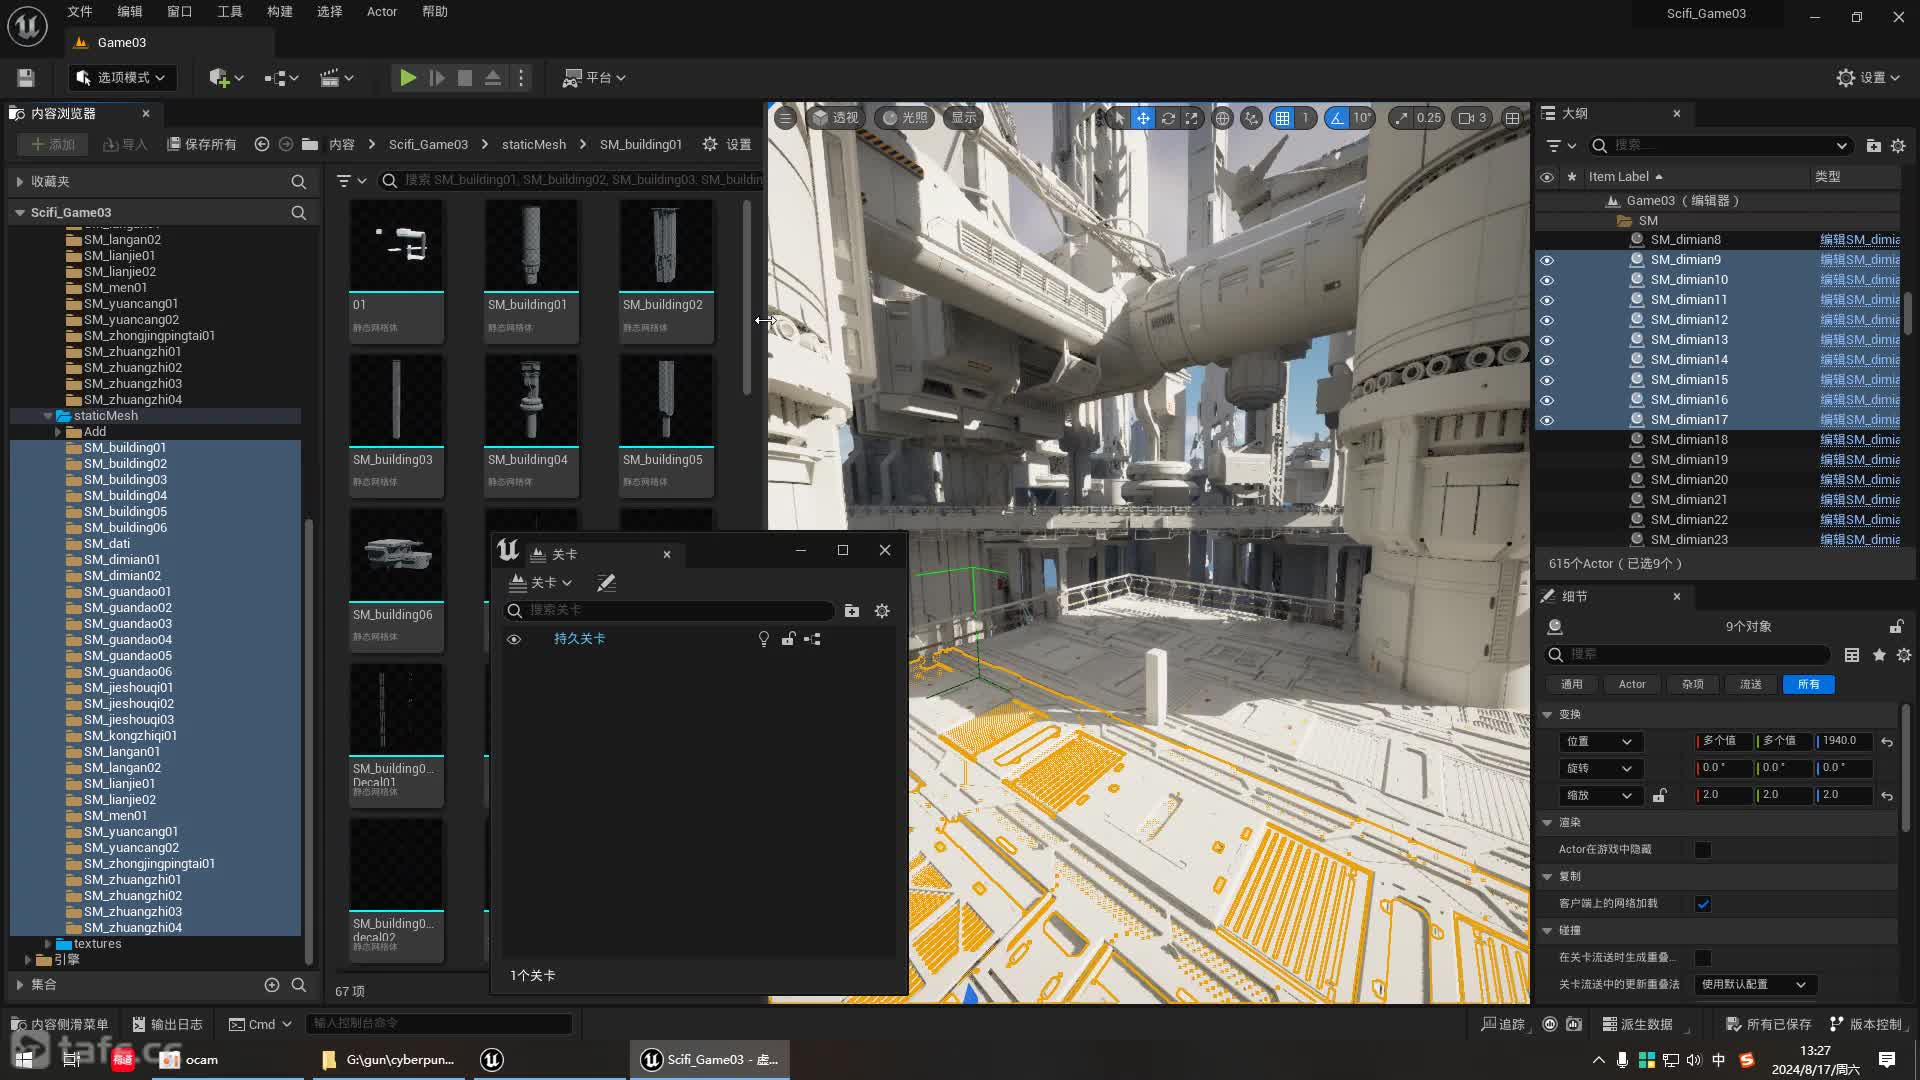Click the stop simulation icon

click(465, 78)
